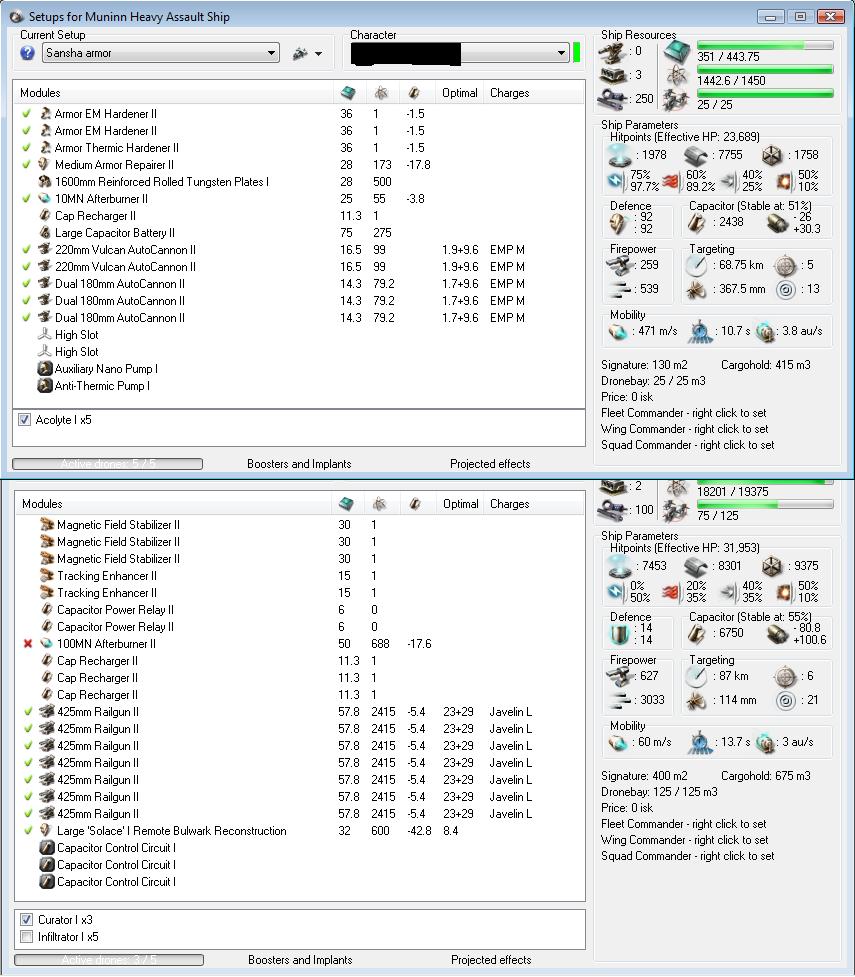The width and height of the screenshot is (855, 977).
Task: Click thermal resistance icon showing 60% and 89.2%
Action: [671, 181]
